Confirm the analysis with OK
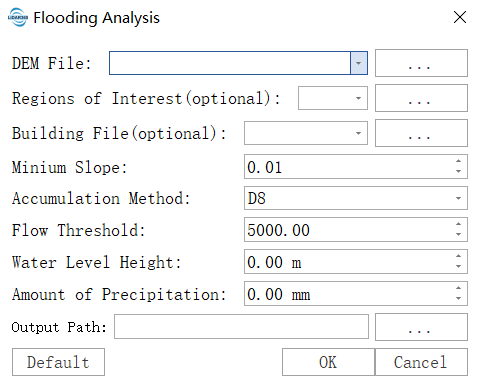Screen dimensions: 479x387 coord(328,362)
